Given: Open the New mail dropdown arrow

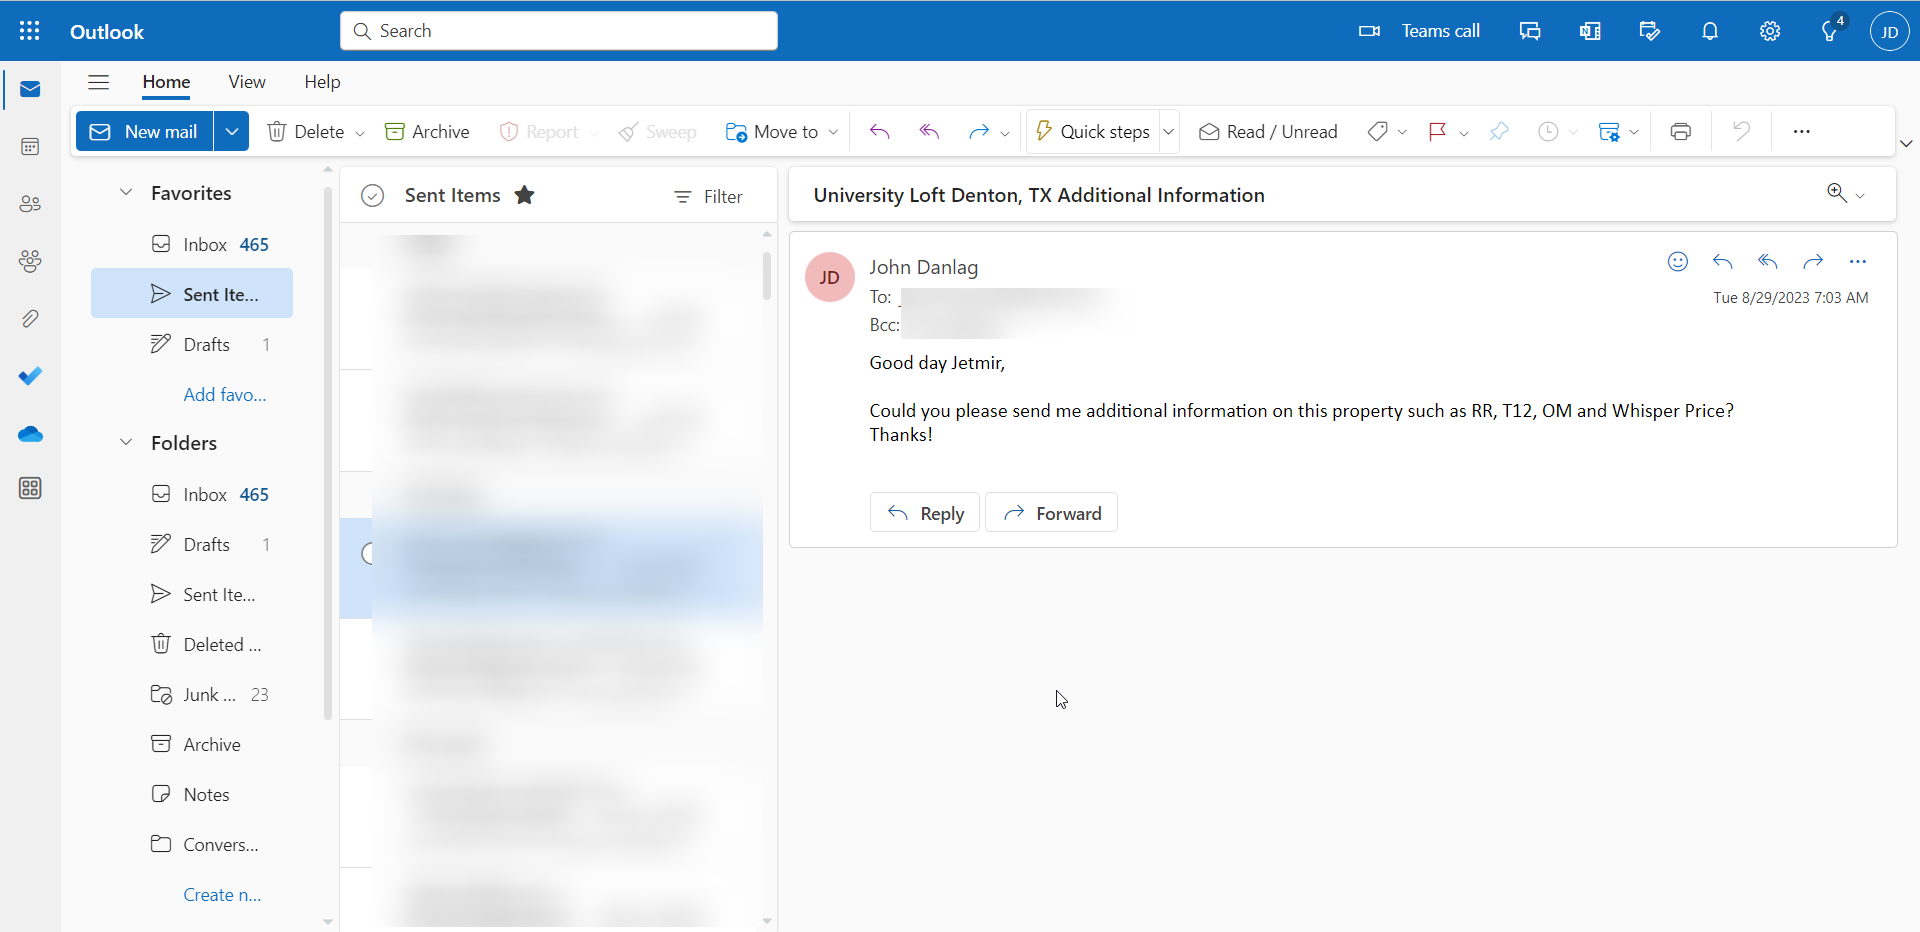Looking at the screenshot, I should click(x=231, y=132).
